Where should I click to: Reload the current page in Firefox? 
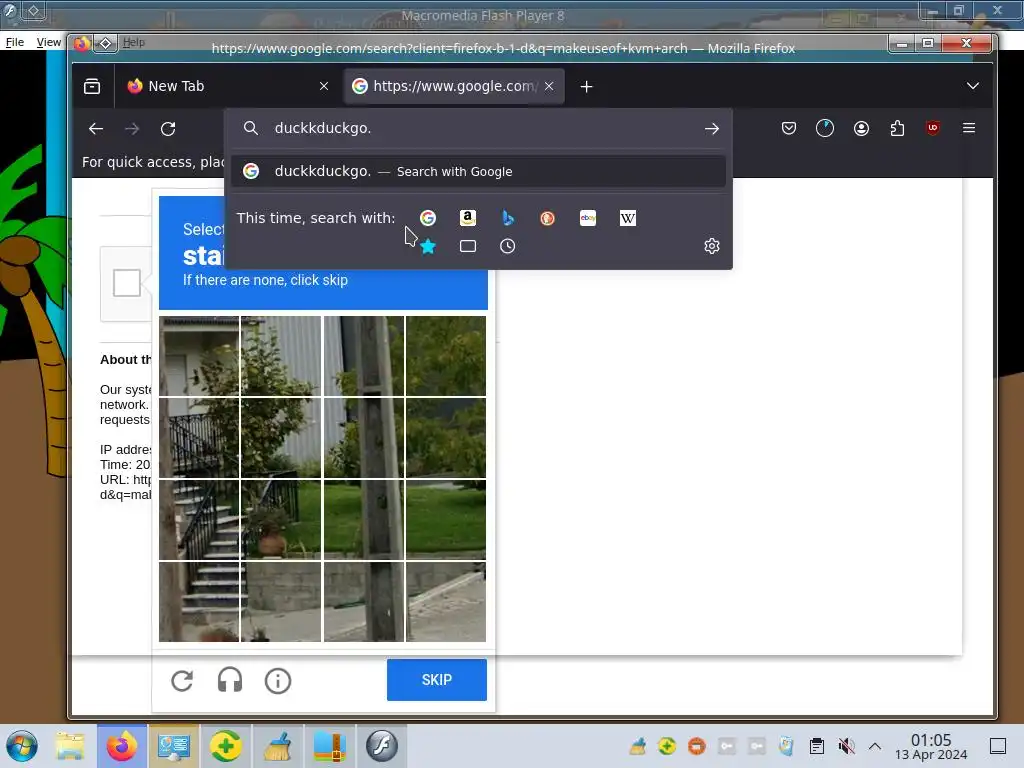point(168,129)
